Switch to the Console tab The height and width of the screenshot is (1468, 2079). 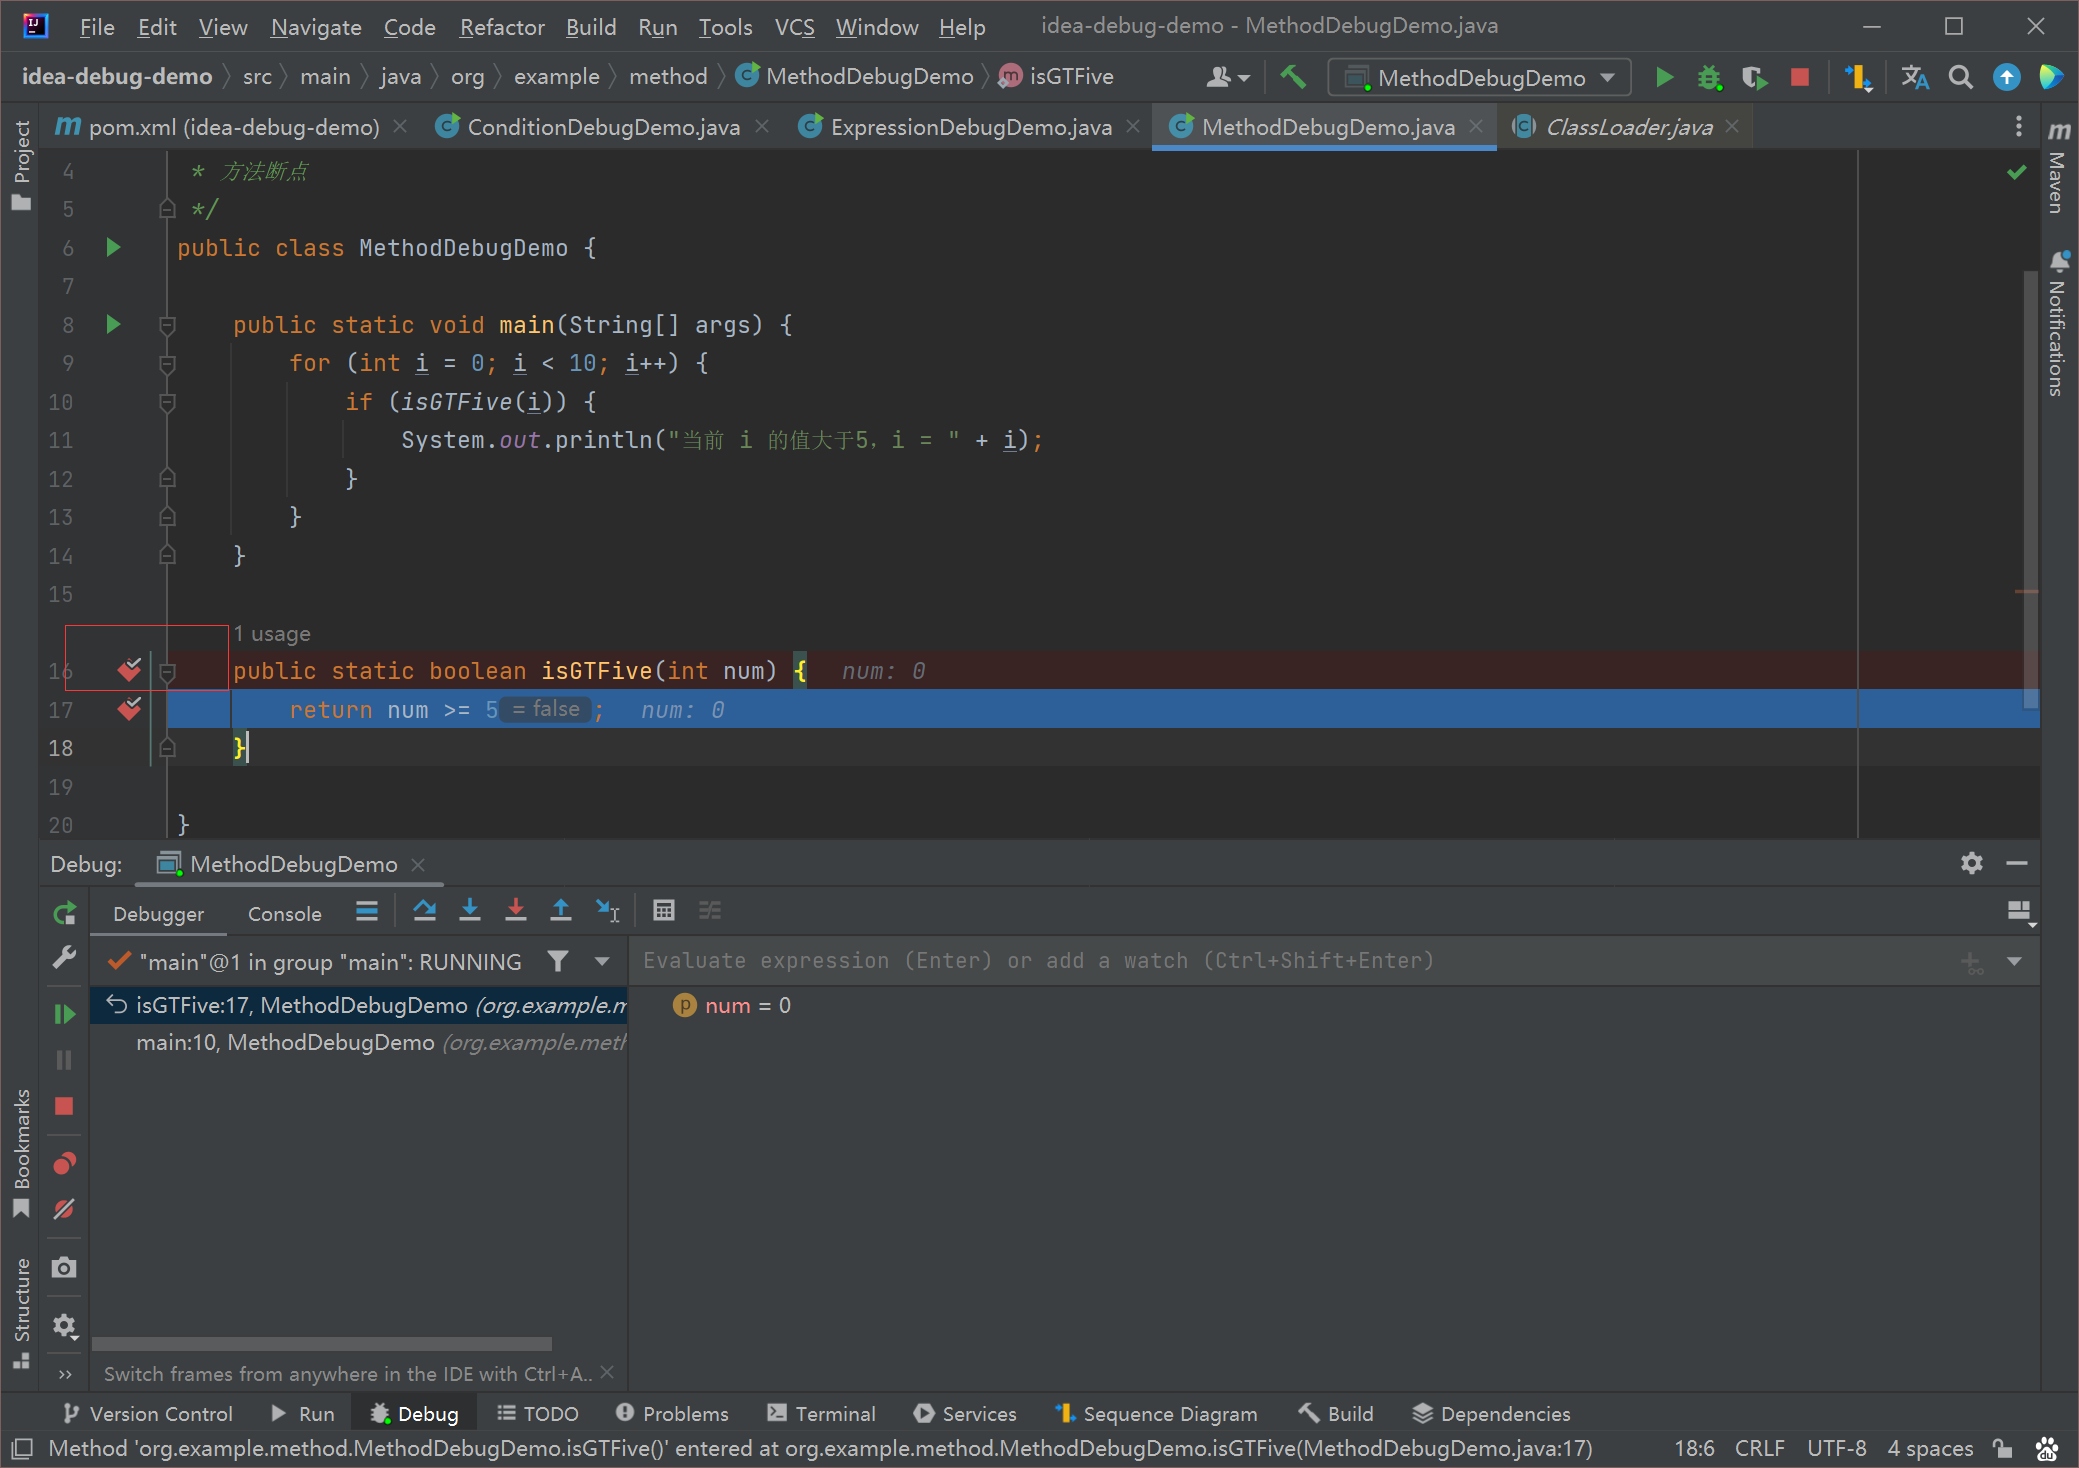click(x=284, y=914)
